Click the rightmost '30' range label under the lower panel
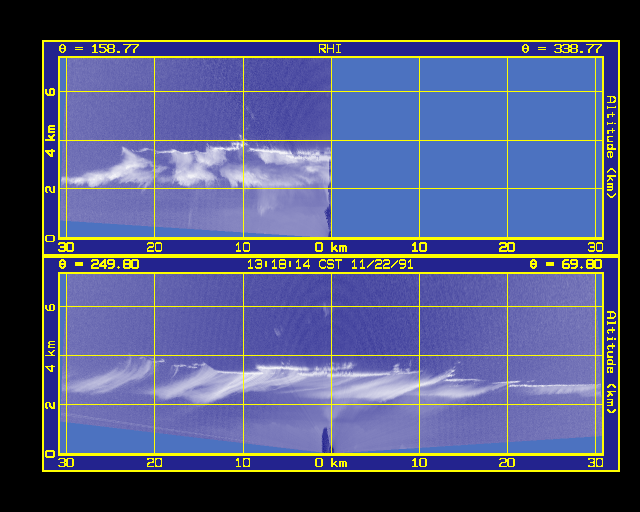This screenshot has height=512, width=640. click(596, 463)
